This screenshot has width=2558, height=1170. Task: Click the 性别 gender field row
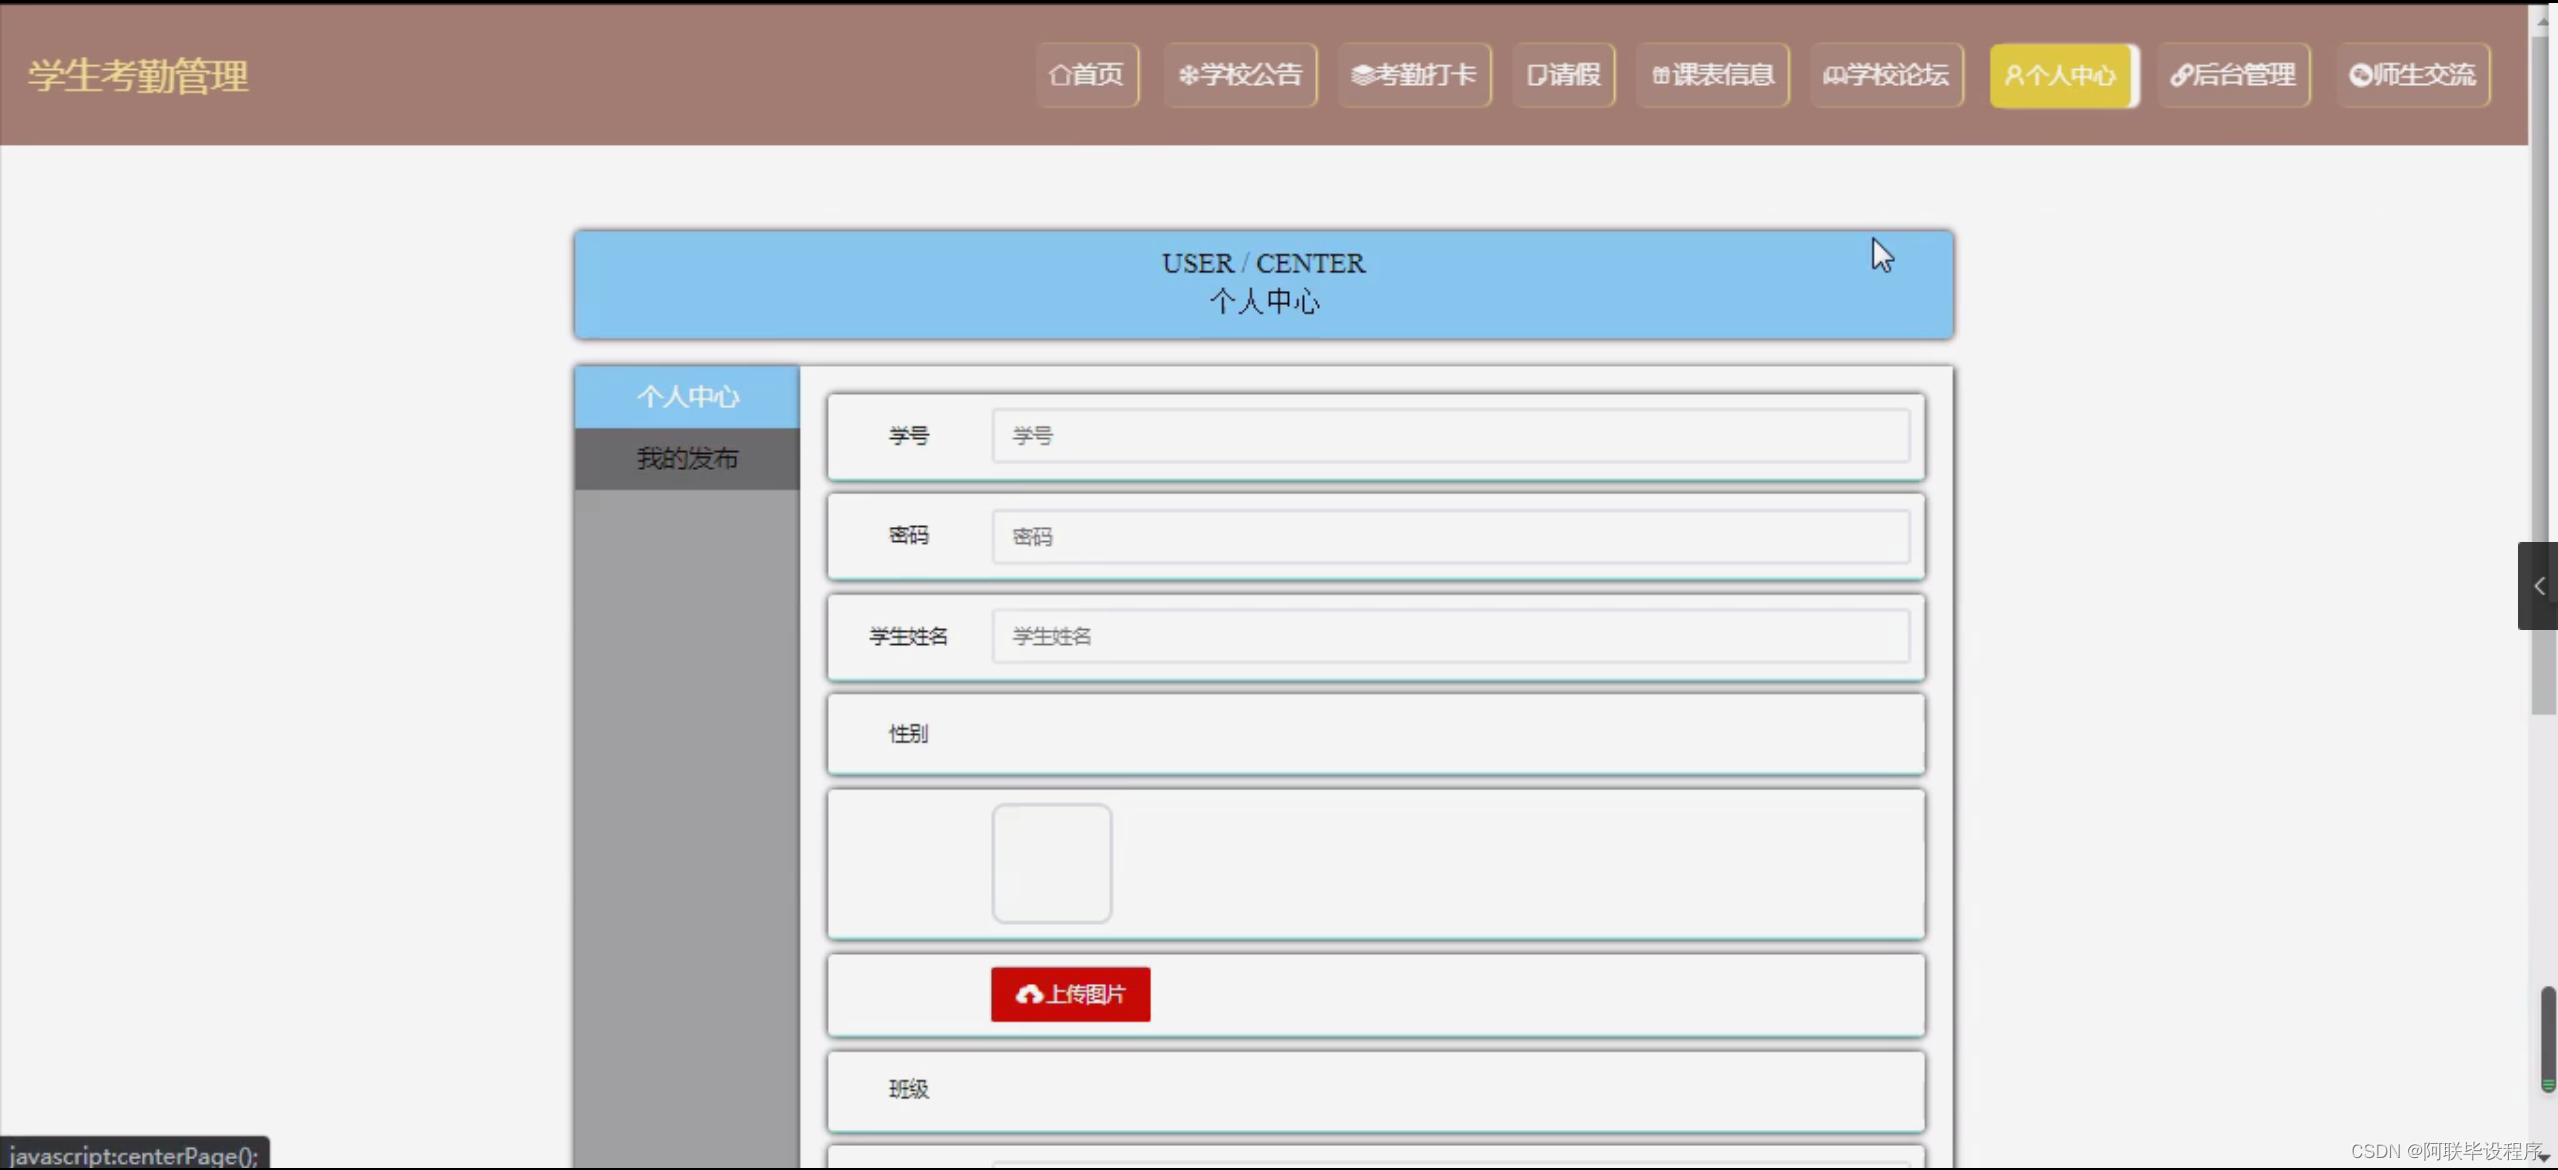coord(1374,733)
